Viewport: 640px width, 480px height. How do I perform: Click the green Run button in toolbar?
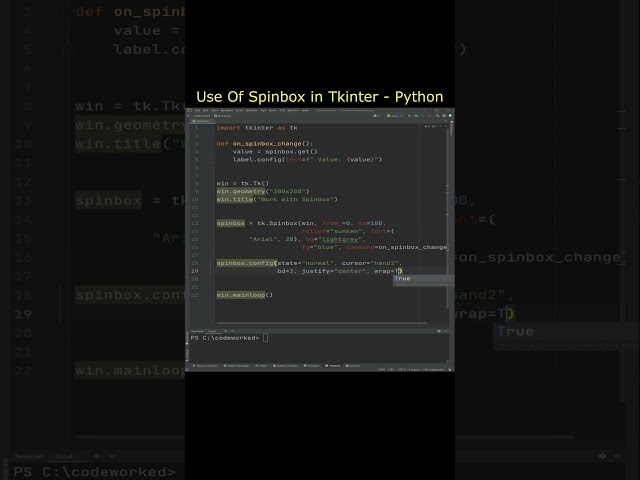point(409,116)
